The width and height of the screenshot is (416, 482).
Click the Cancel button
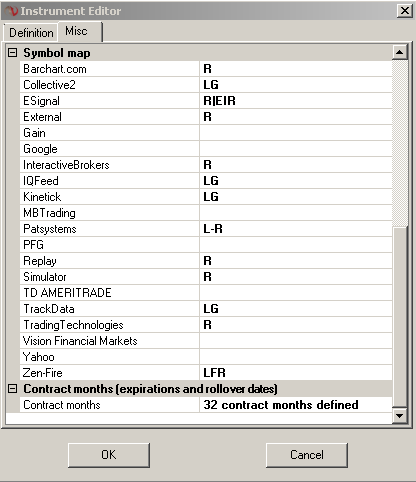tap(307, 455)
